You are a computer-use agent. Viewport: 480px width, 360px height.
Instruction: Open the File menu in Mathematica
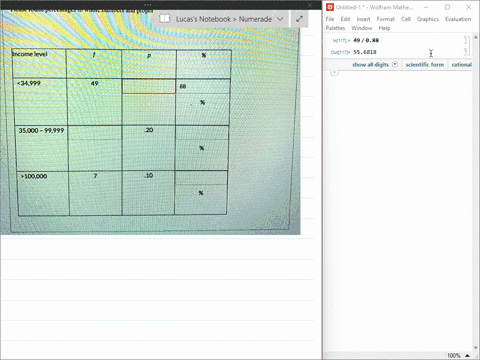[330, 19]
